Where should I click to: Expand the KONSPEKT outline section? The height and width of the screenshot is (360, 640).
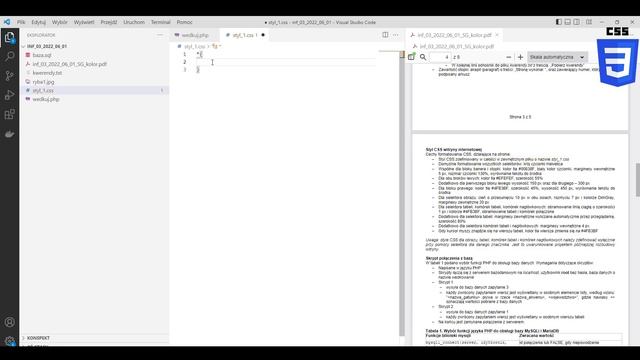click(x=38, y=338)
